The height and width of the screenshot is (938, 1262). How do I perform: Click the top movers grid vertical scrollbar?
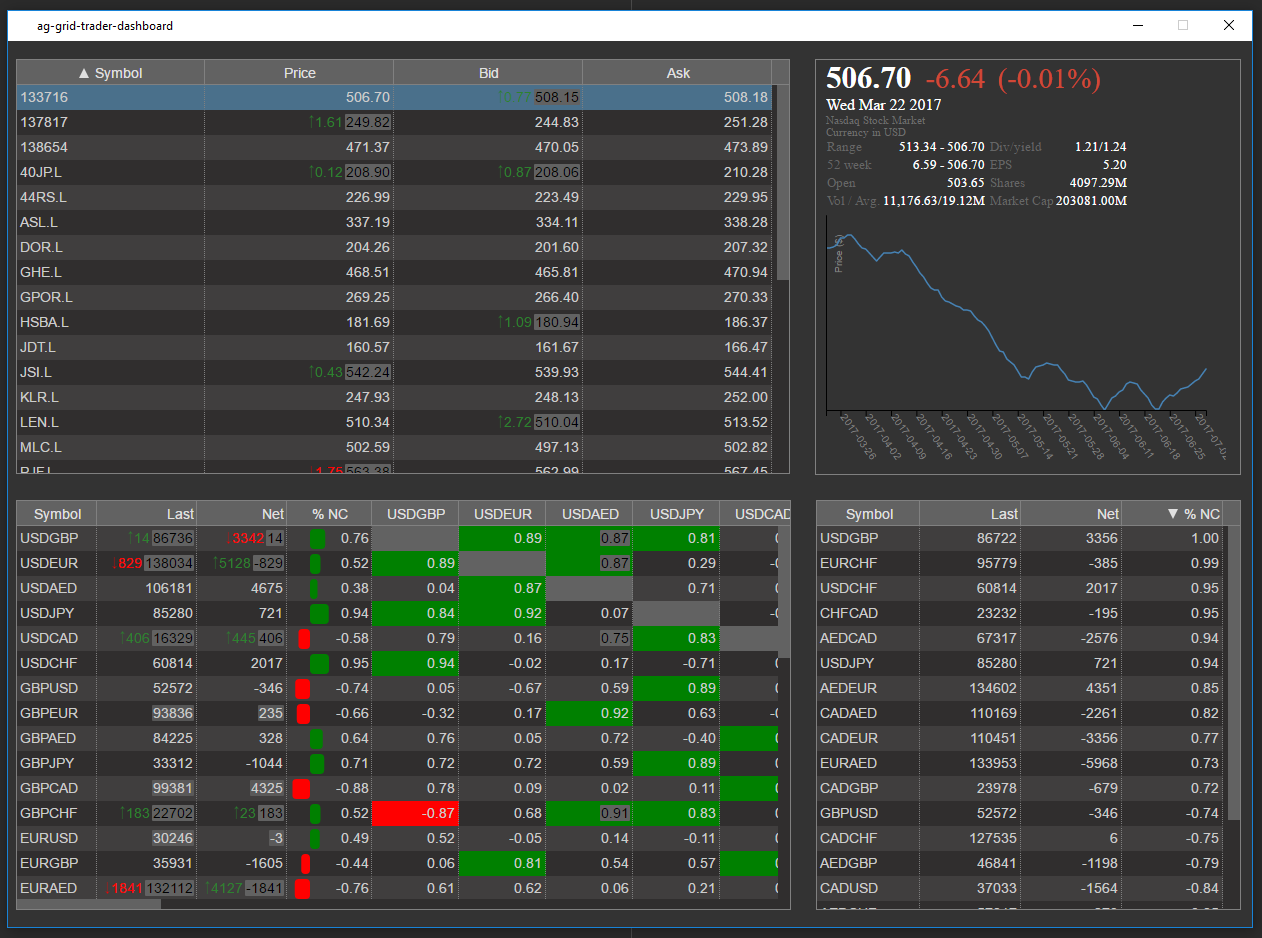point(1233,673)
